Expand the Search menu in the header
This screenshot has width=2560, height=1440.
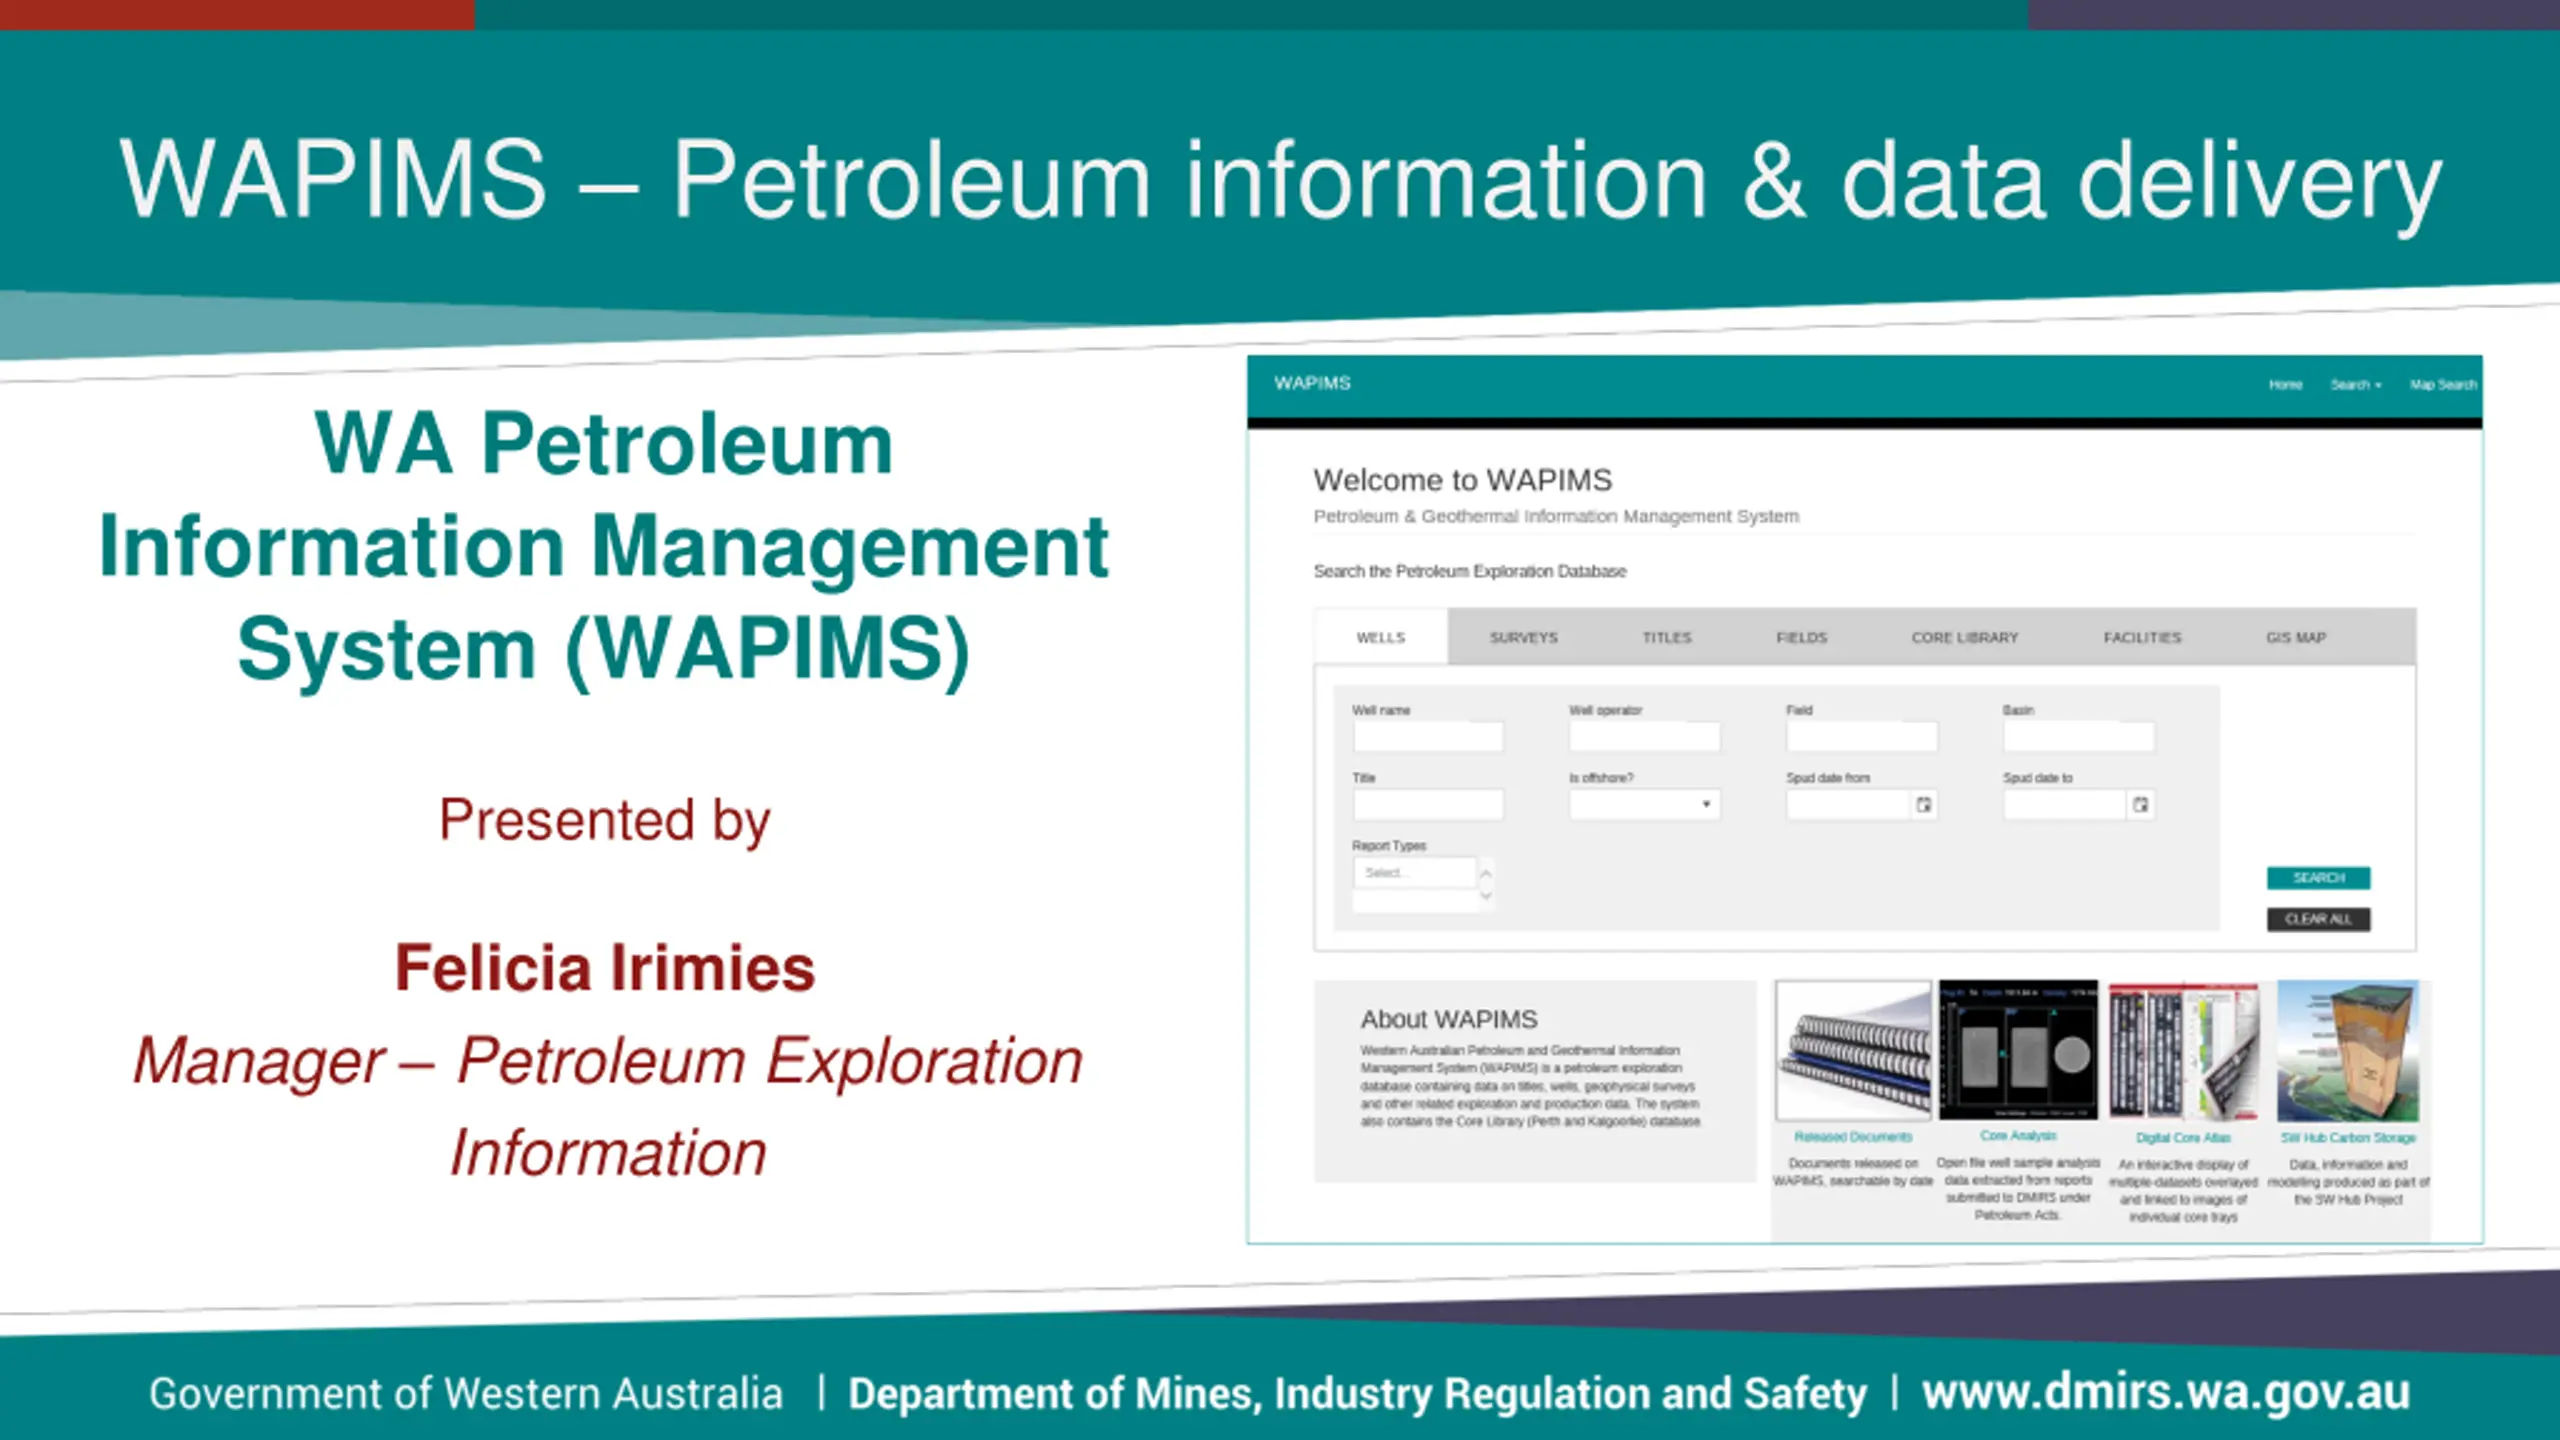2356,385
